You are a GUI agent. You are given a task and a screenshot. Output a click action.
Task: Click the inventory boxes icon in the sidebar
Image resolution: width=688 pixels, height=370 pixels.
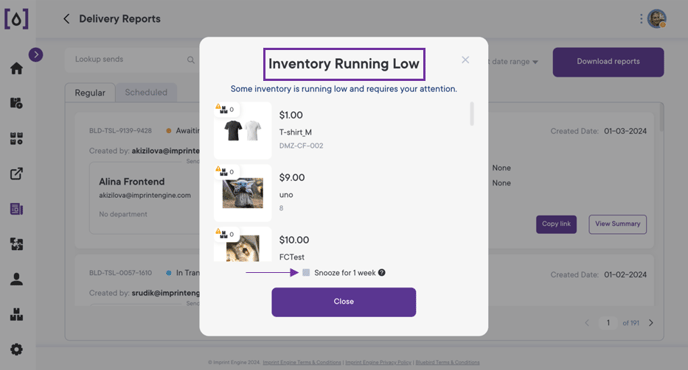(x=17, y=314)
